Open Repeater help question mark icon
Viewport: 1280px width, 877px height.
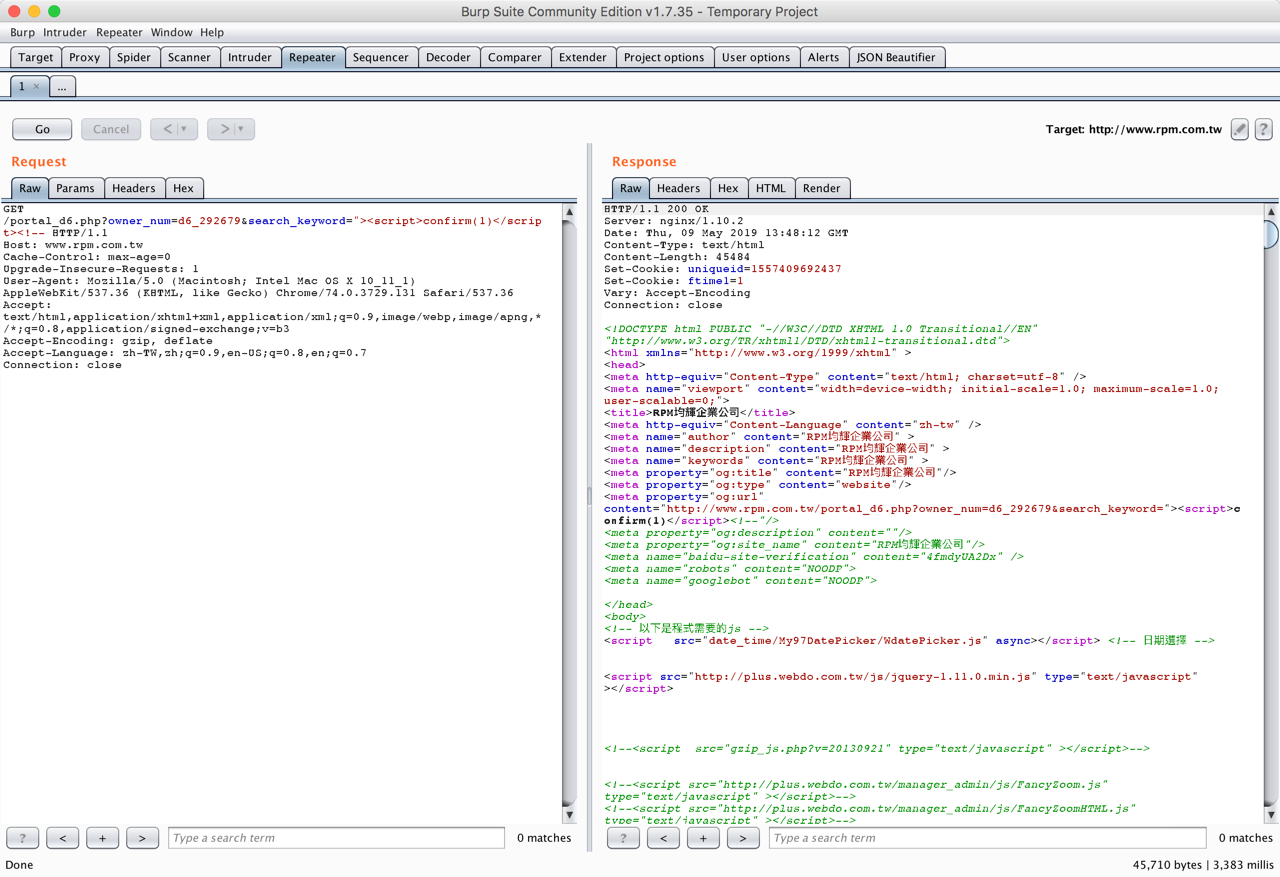pyautogui.click(x=1263, y=129)
